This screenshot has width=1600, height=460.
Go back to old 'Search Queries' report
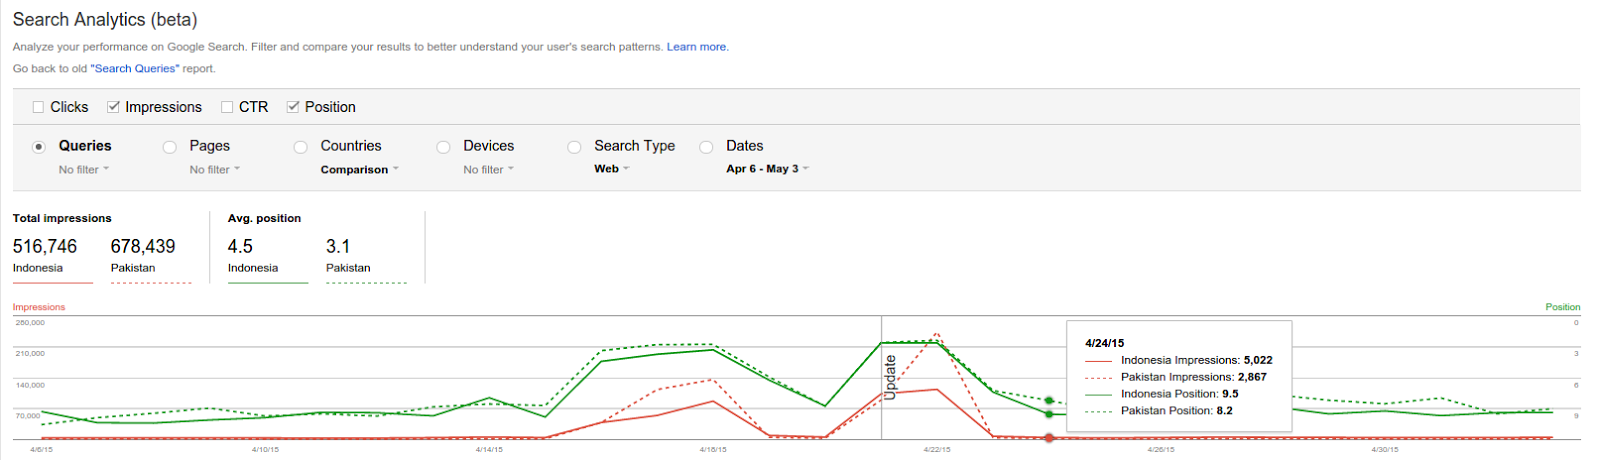point(135,69)
